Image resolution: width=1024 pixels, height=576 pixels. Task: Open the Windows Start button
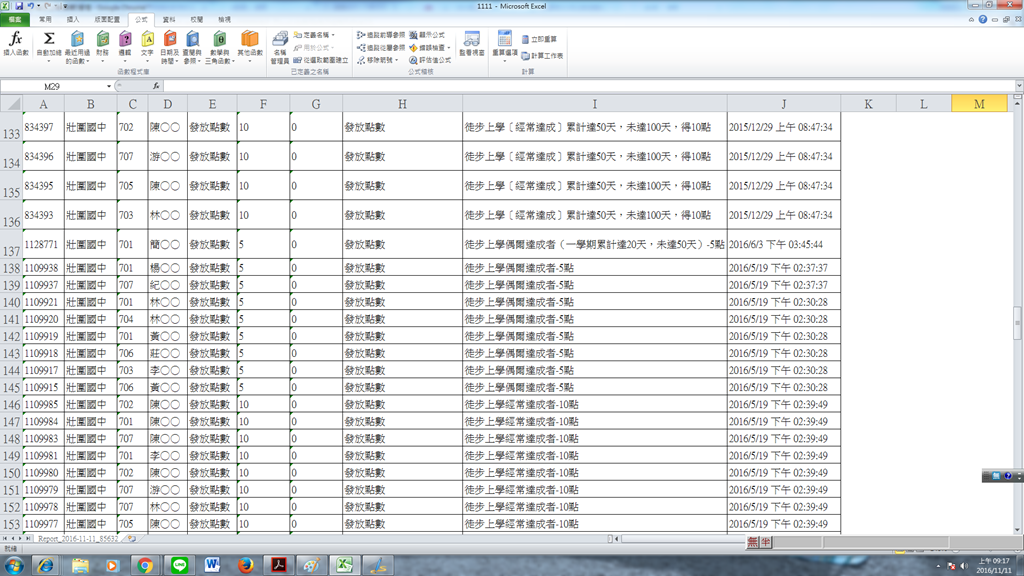tap(14, 565)
